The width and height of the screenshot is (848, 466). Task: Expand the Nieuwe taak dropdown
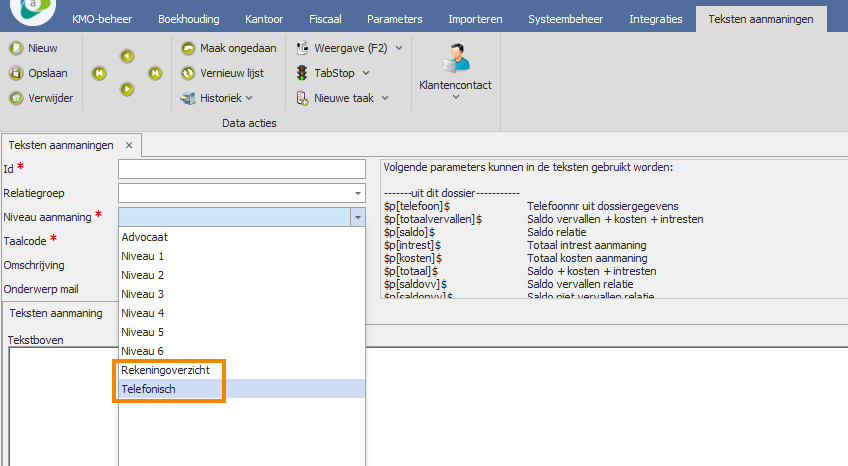pos(384,98)
